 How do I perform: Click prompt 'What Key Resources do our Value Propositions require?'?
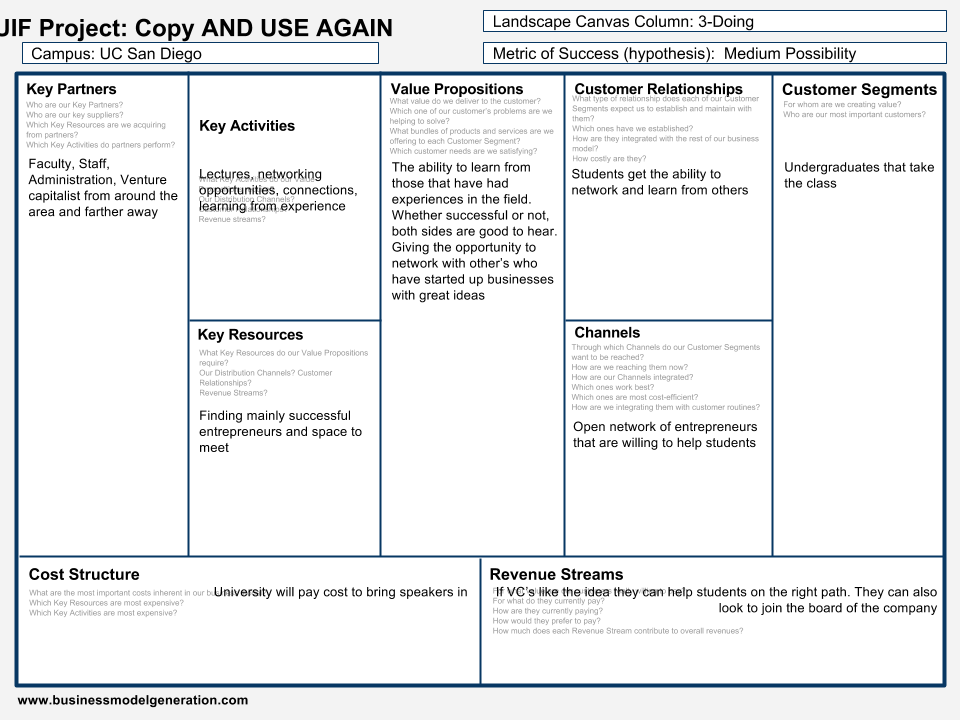click(283, 358)
